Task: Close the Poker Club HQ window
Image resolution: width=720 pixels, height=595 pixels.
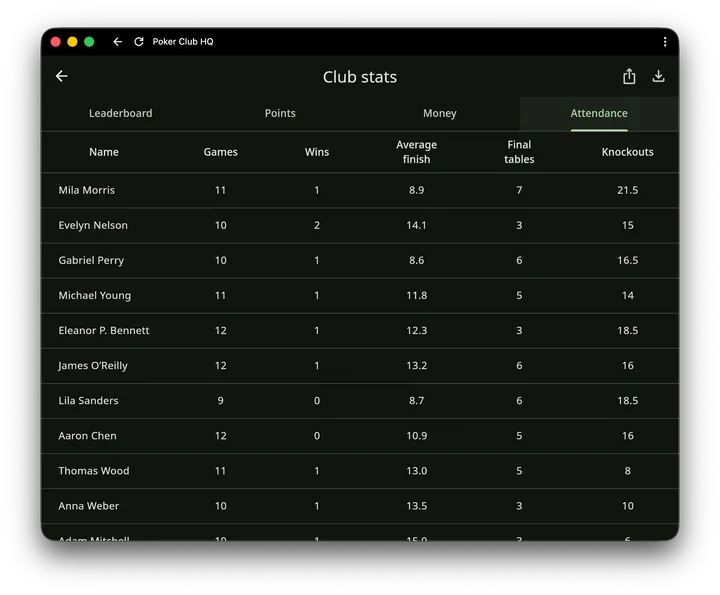Action: tap(56, 42)
